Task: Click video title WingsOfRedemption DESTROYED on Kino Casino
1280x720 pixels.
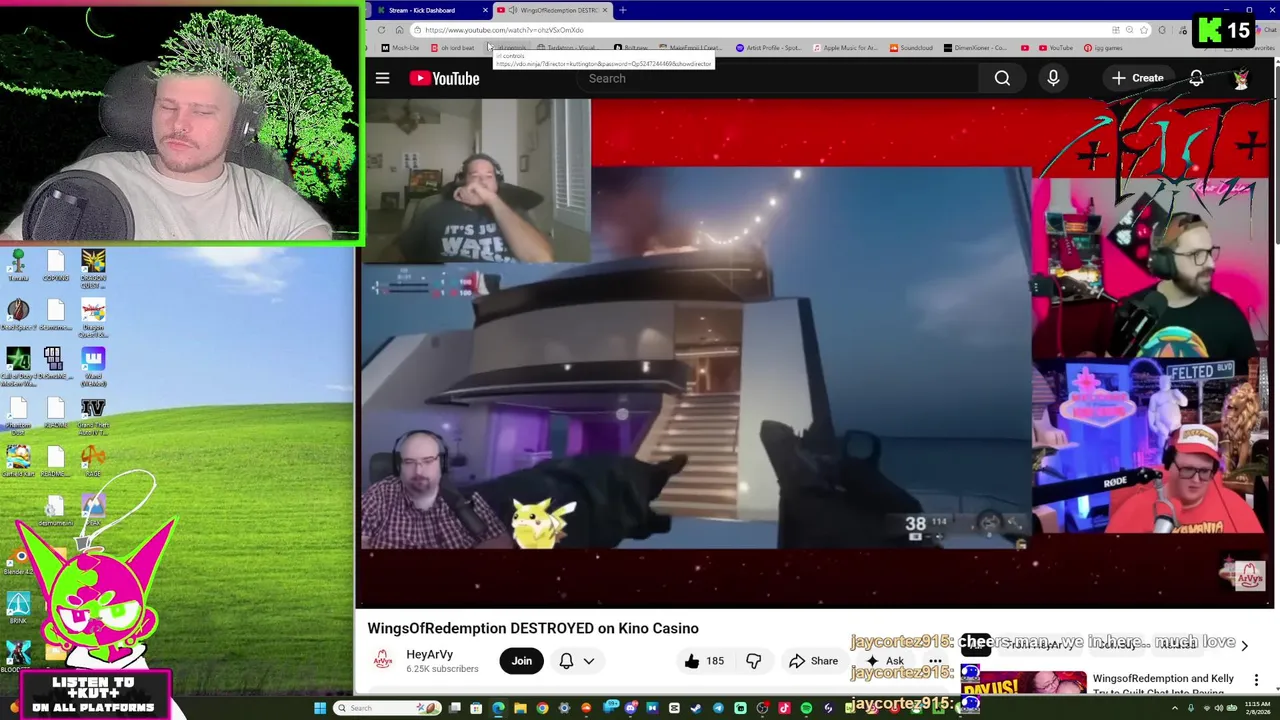Action: [x=533, y=628]
